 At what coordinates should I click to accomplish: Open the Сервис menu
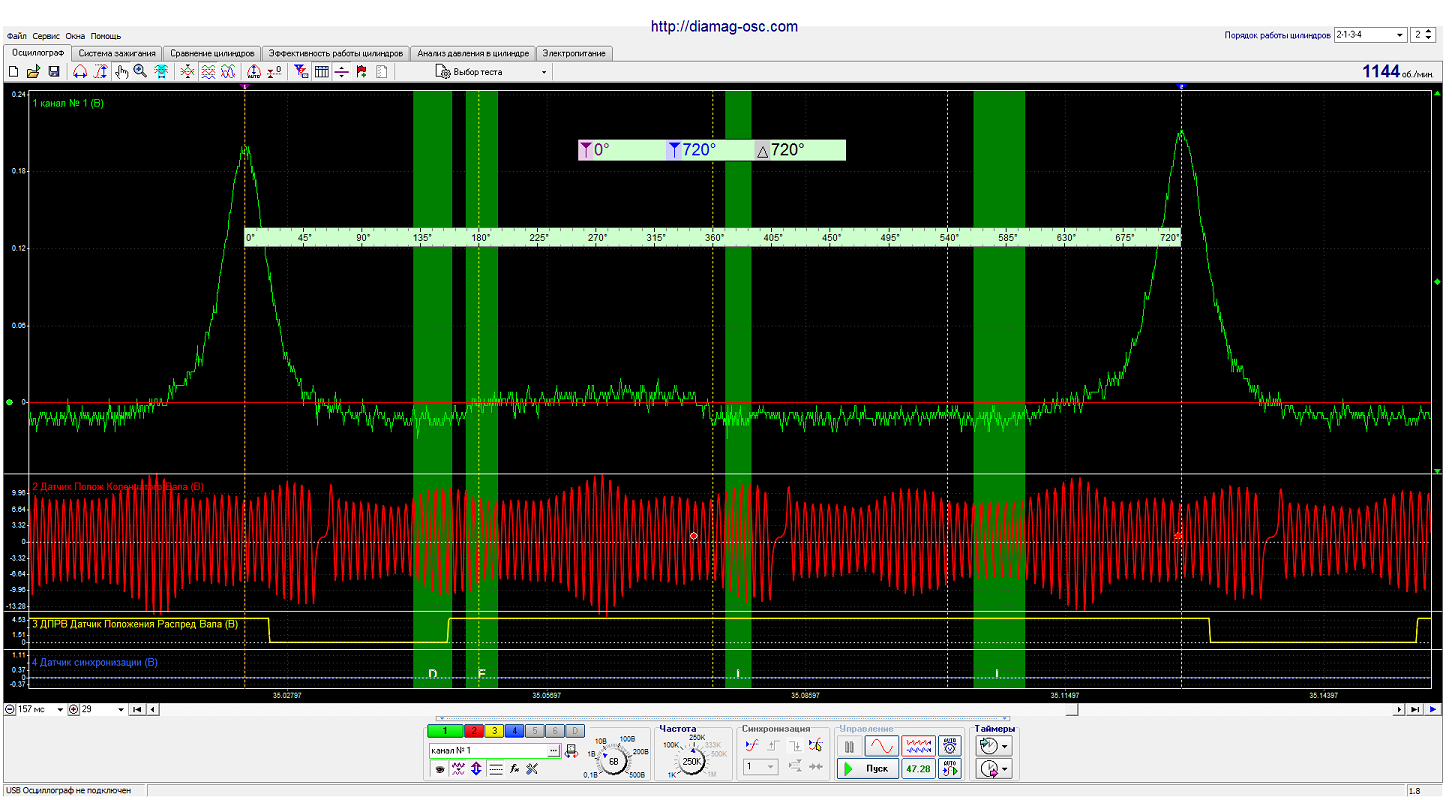tap(46, 36)
